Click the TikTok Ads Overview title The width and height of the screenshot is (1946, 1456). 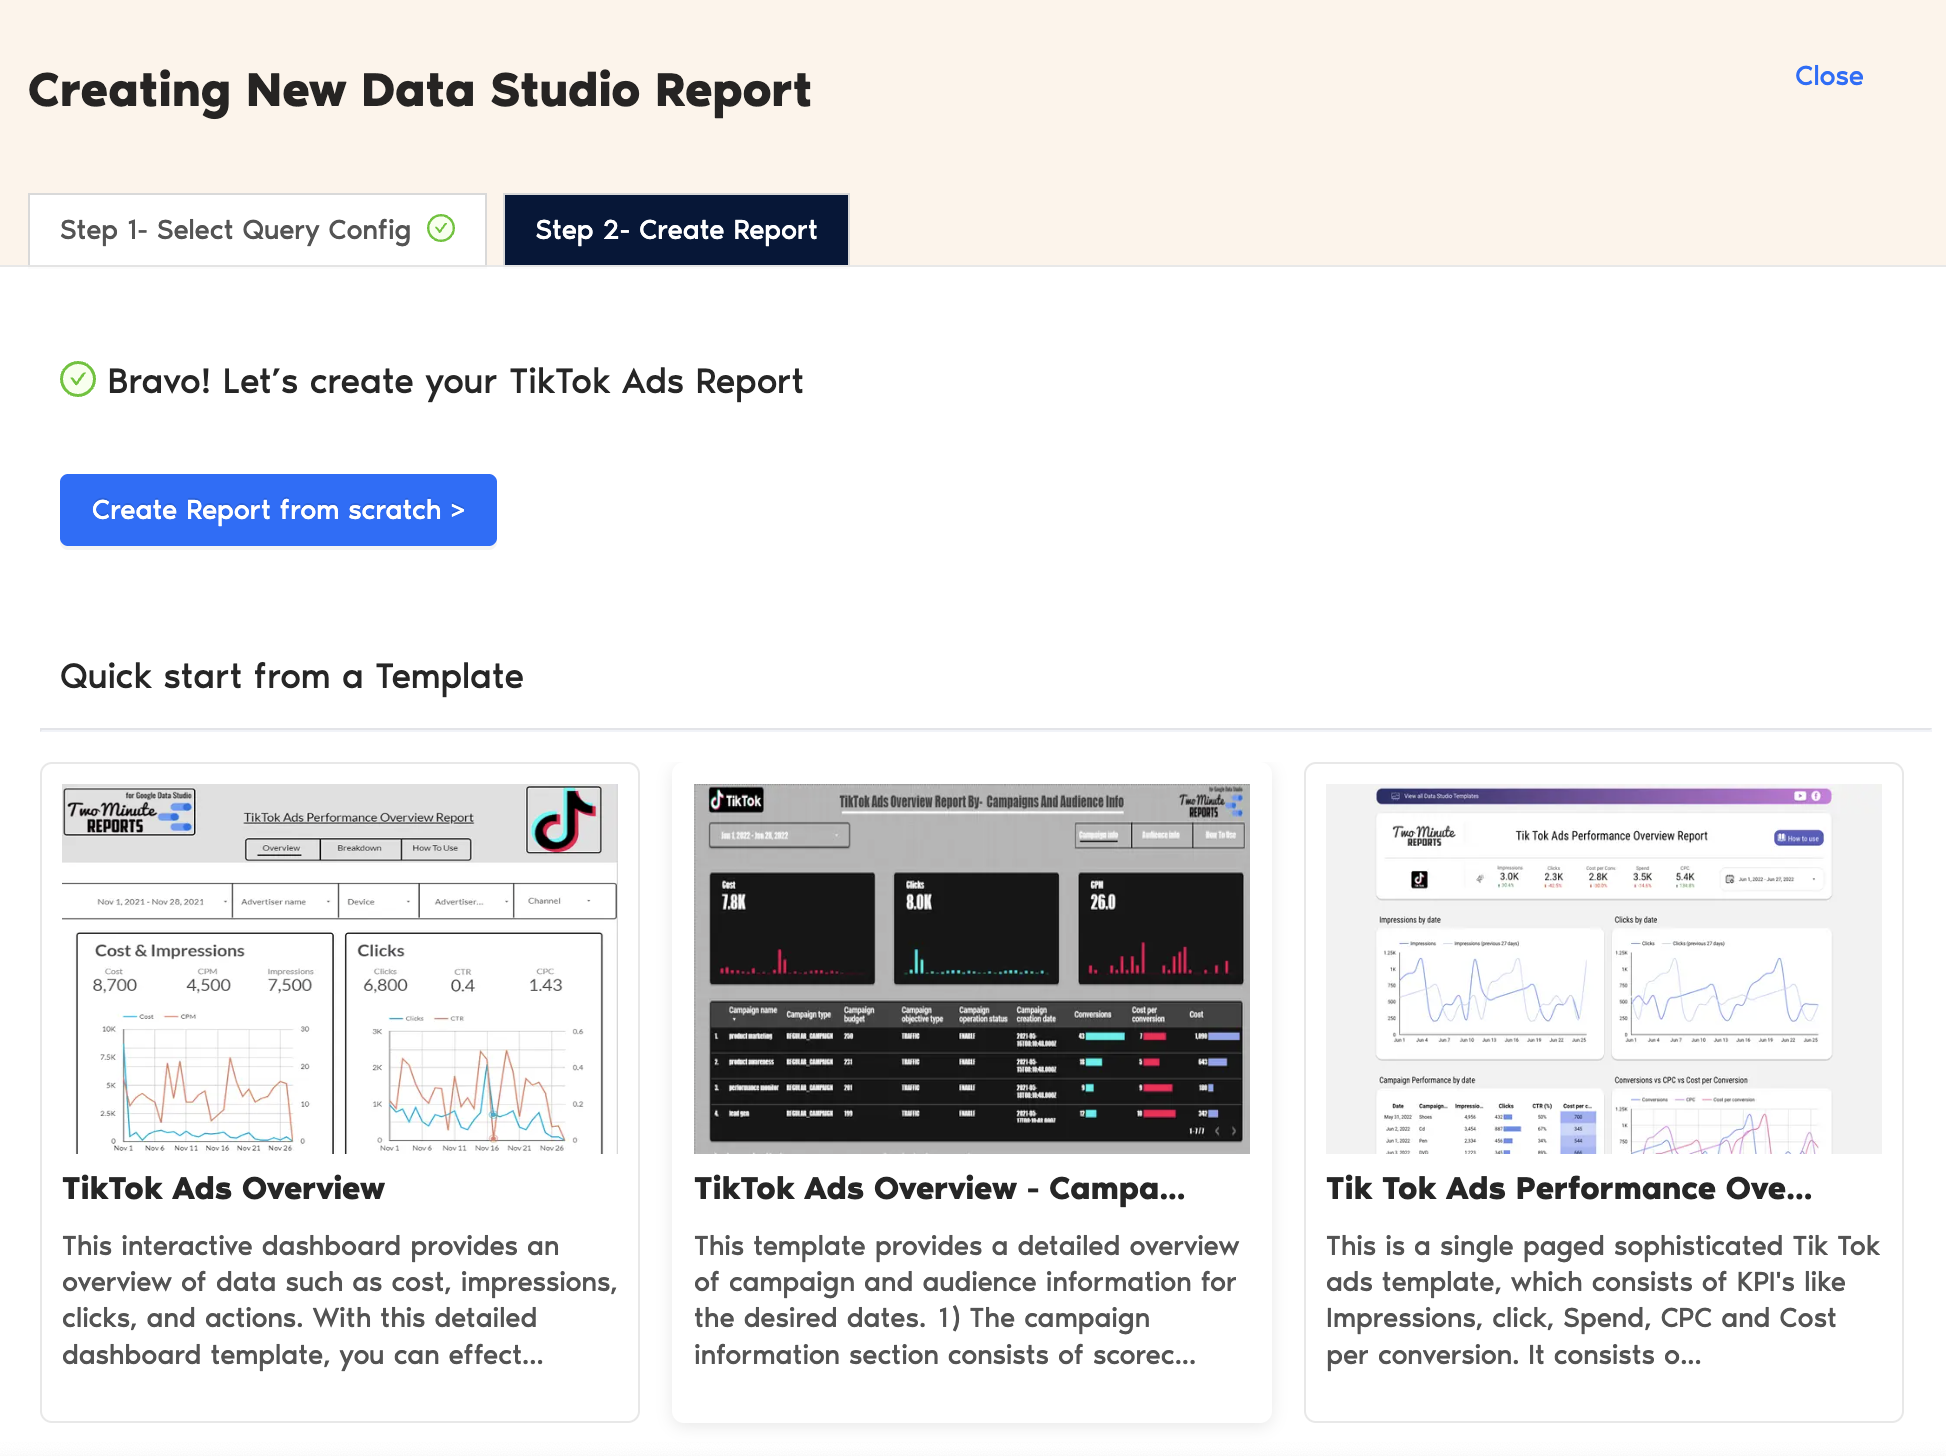coord(223,1188)
